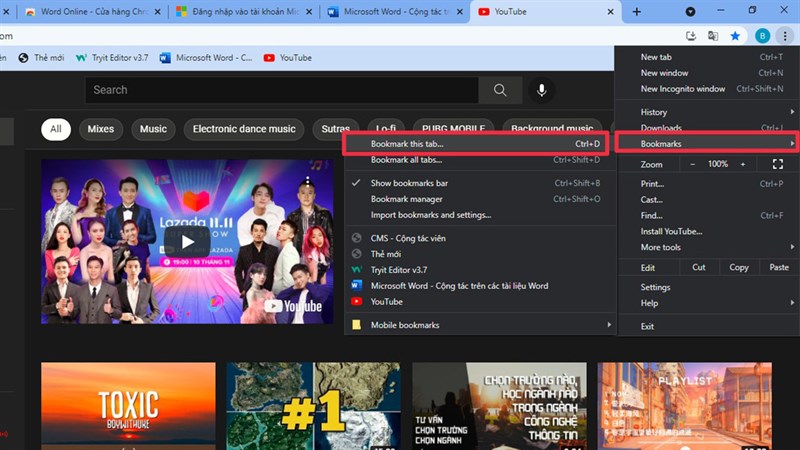Select the Music filter chip

tap(153, 129)
